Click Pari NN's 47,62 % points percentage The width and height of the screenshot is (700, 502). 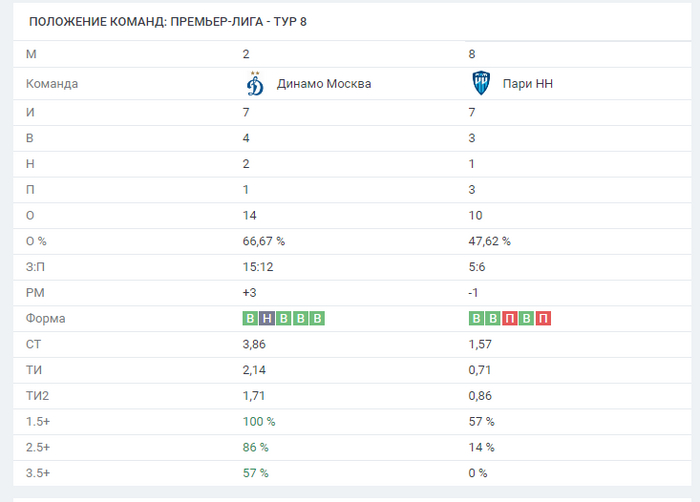(x=489, y=241)
